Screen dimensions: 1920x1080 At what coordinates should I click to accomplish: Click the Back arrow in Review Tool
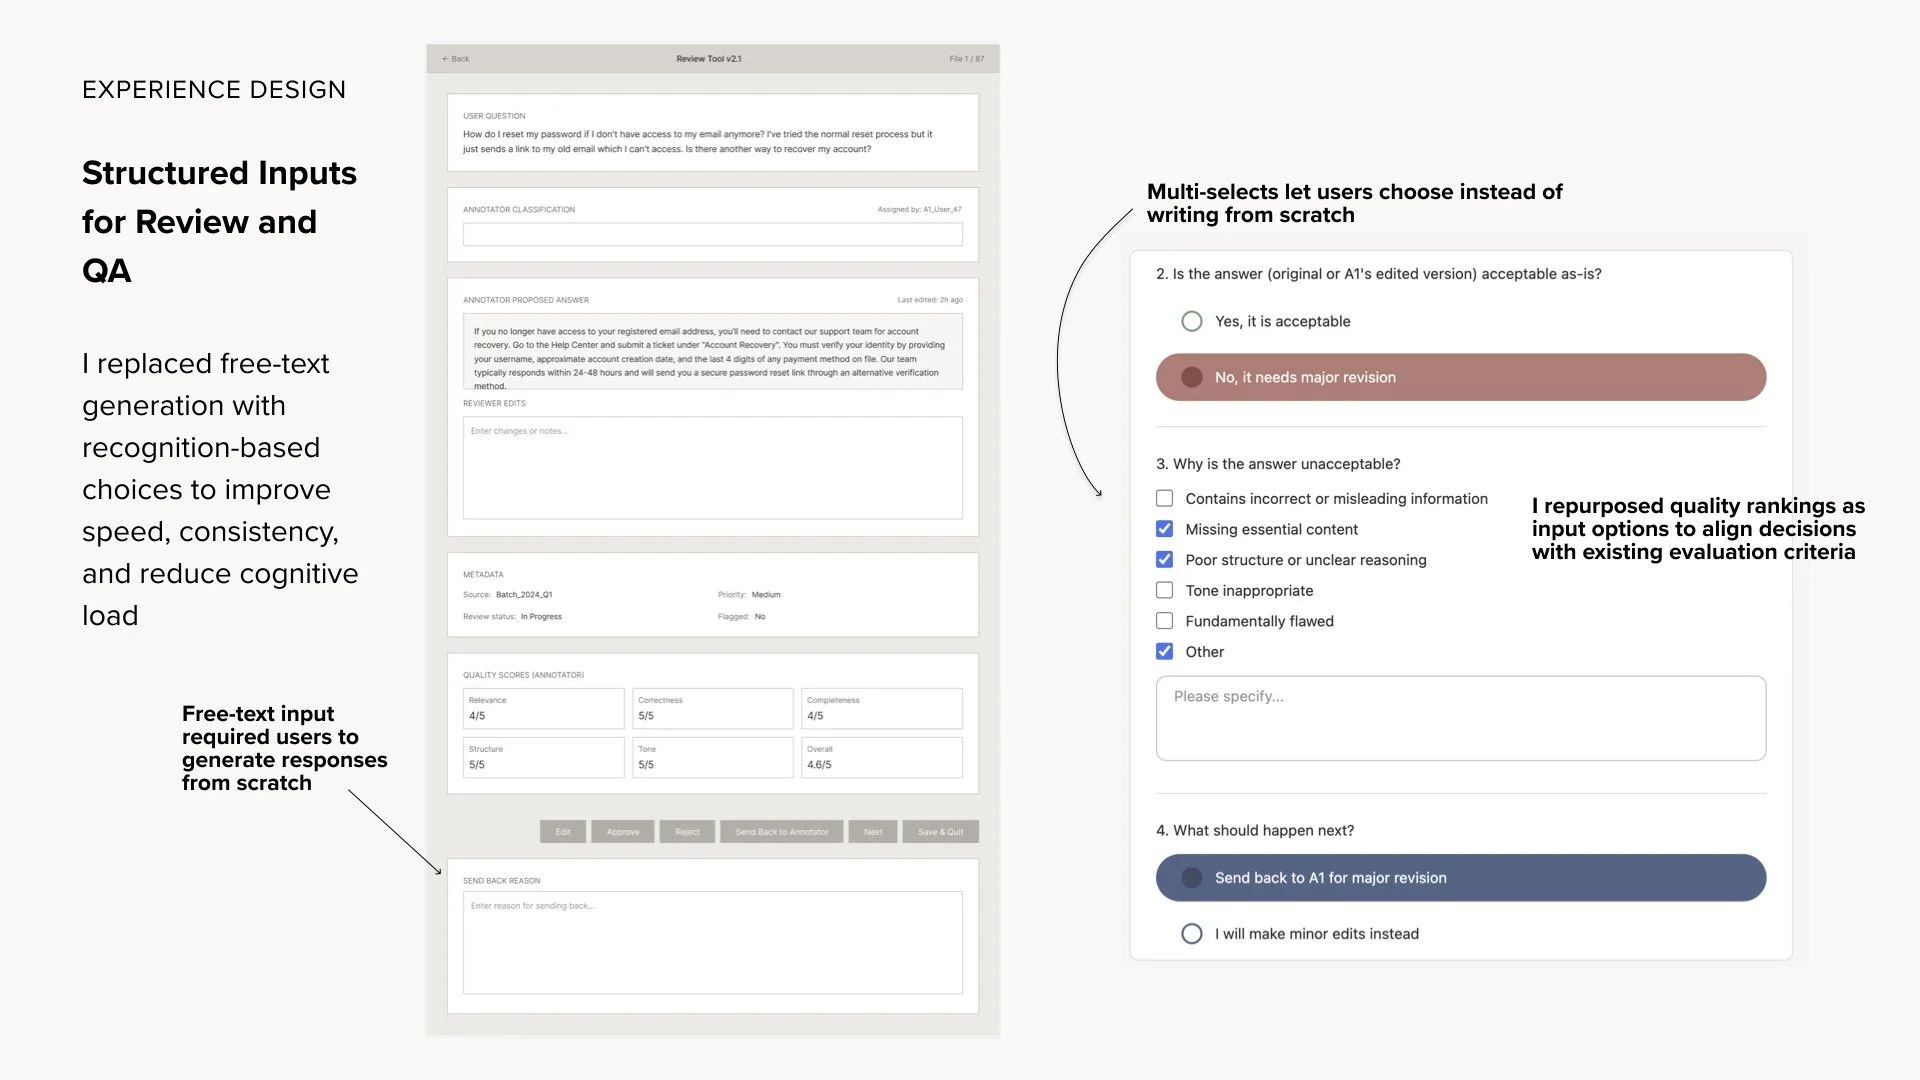[455, 59]
